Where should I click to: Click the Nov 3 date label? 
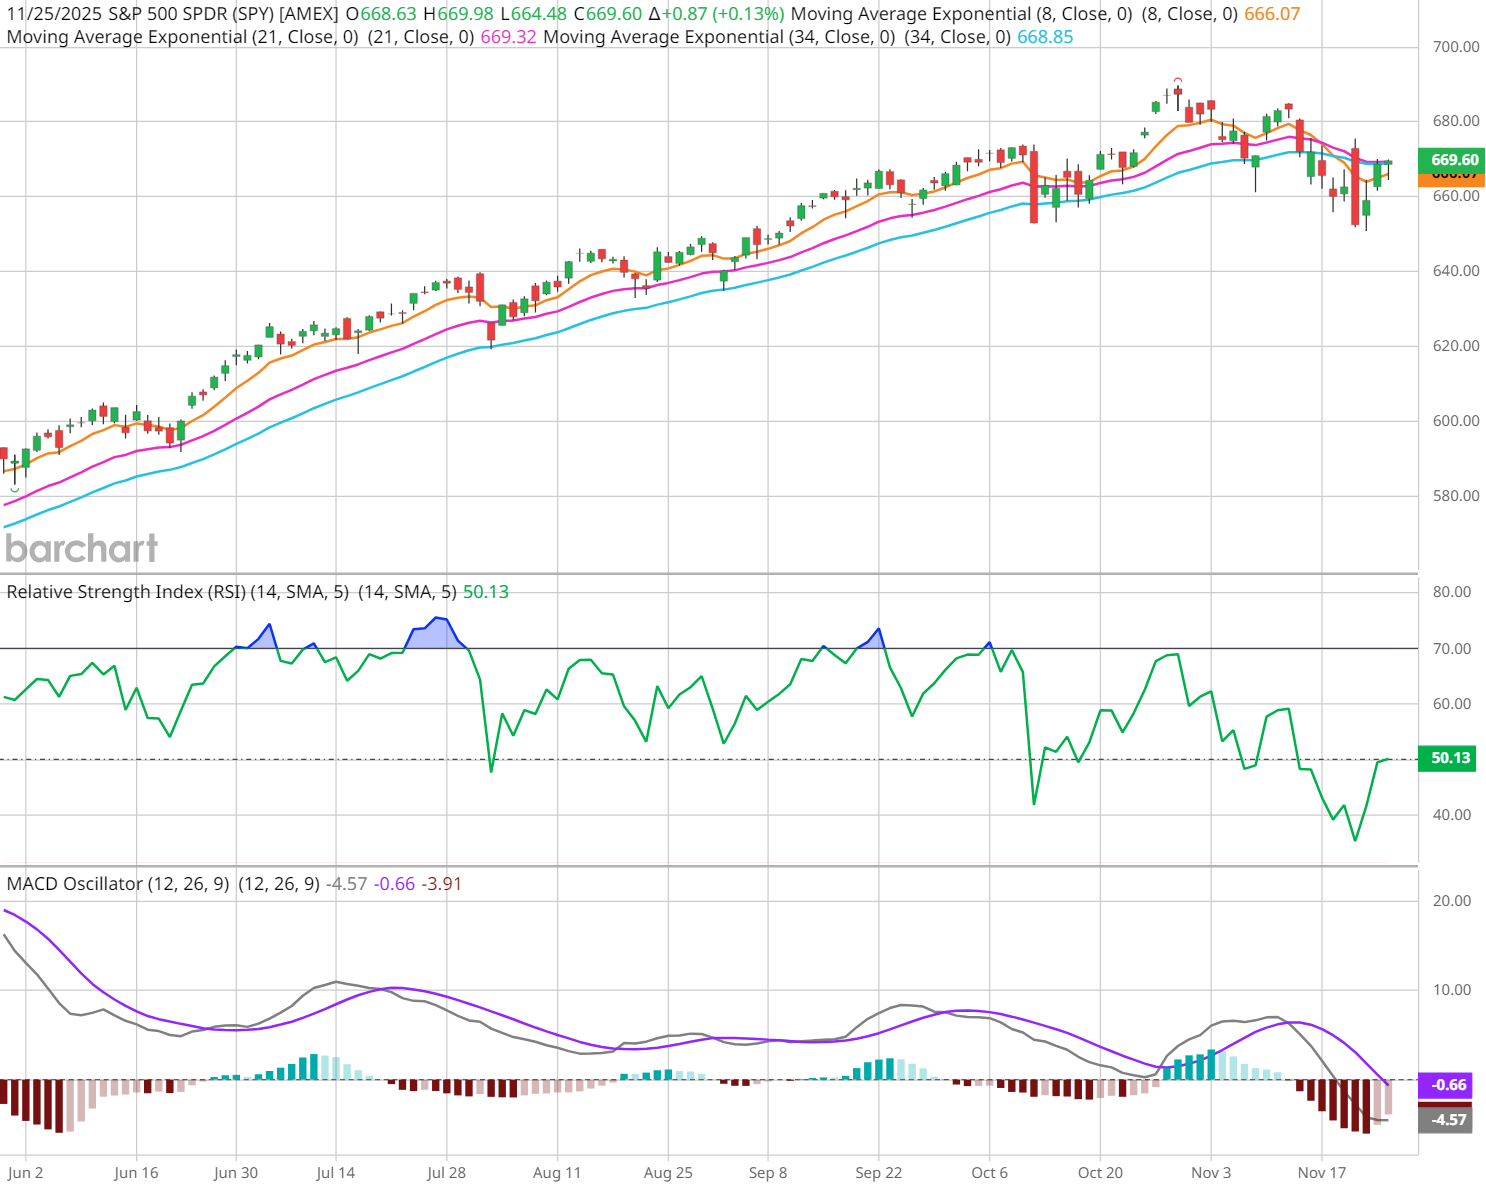click(1211, 1173)
